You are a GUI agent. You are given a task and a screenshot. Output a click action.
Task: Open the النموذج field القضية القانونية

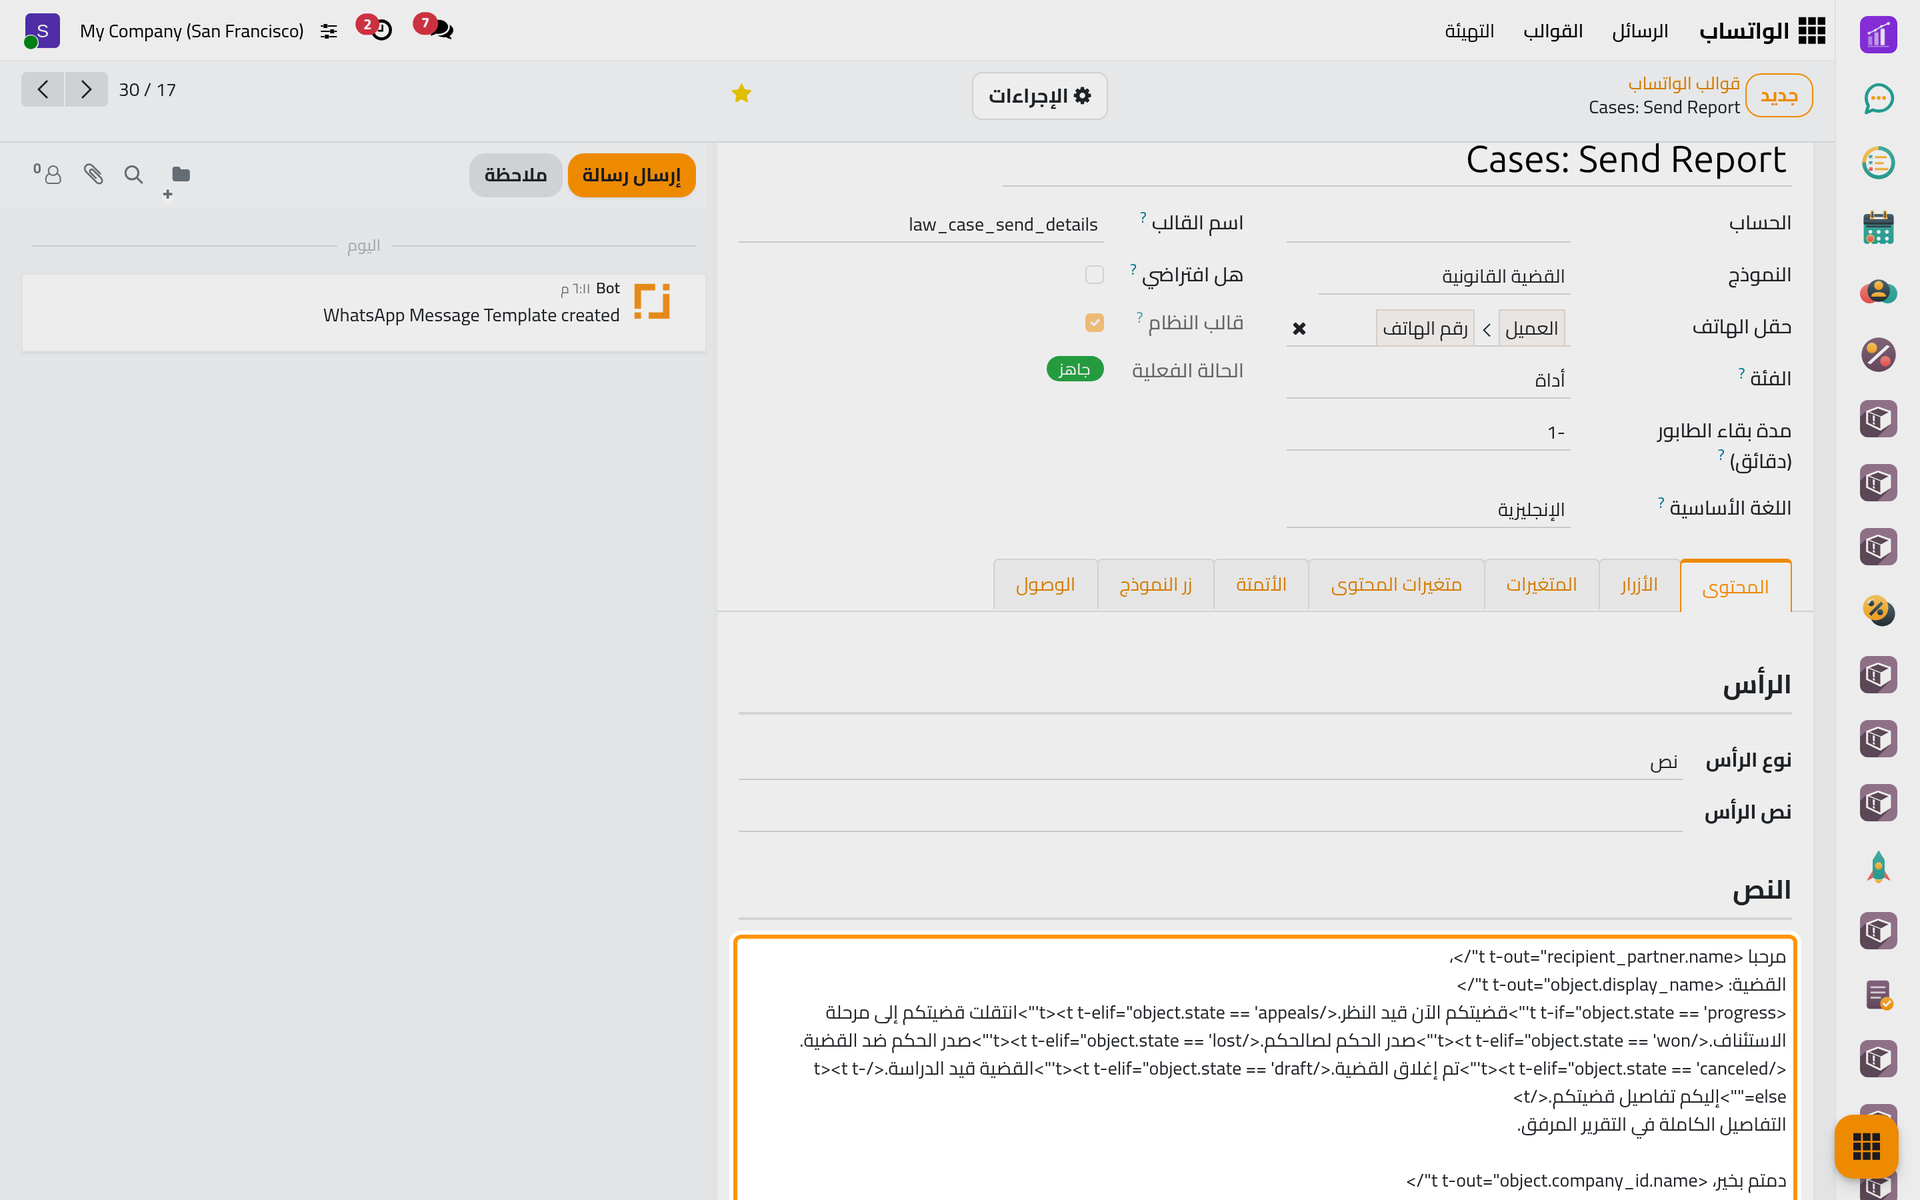[1444, 276]
